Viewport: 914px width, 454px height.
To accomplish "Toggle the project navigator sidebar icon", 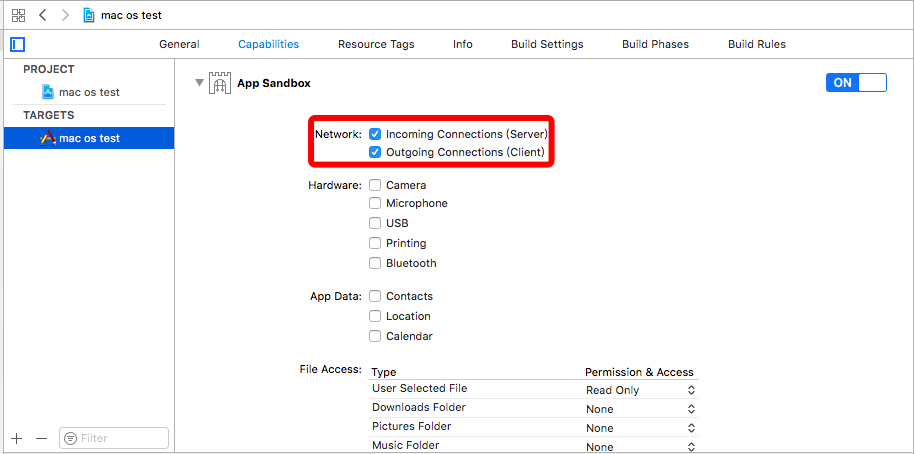I will click(x=18, y=44).
